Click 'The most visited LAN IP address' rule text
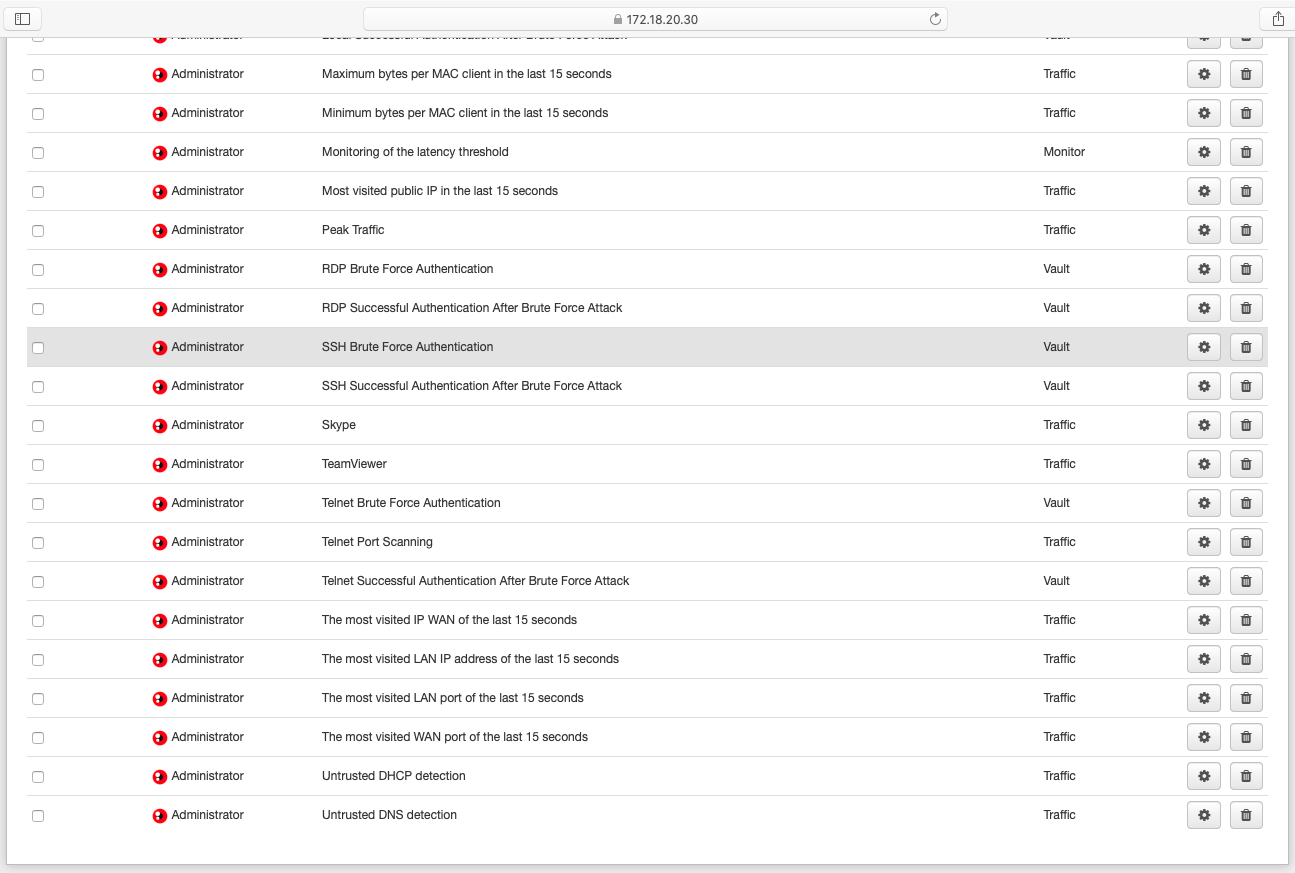 470,659
